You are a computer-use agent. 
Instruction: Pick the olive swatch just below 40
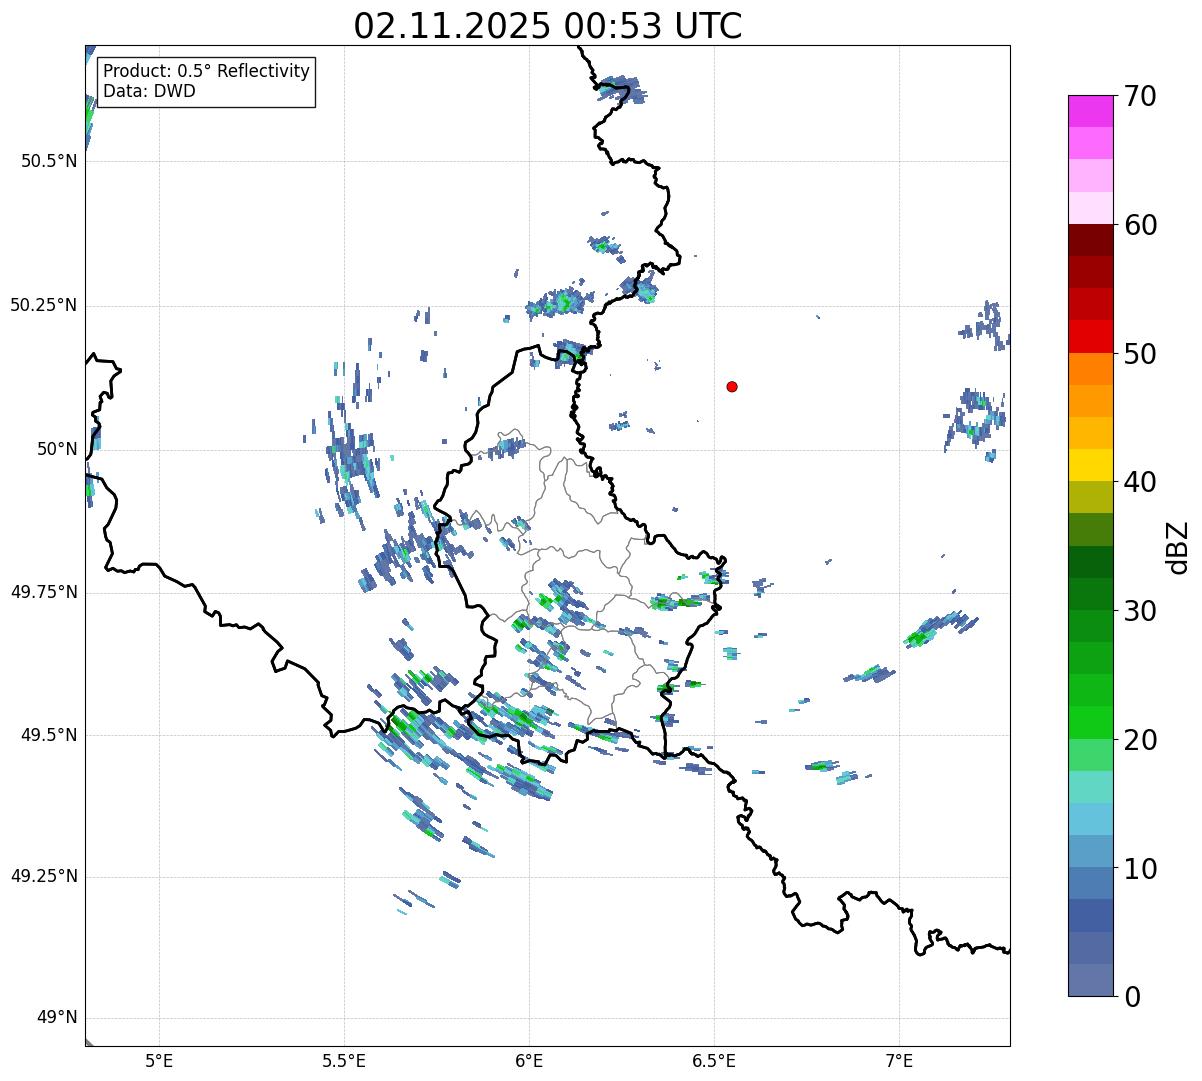pyautogui.click(x=1091, y=497)
